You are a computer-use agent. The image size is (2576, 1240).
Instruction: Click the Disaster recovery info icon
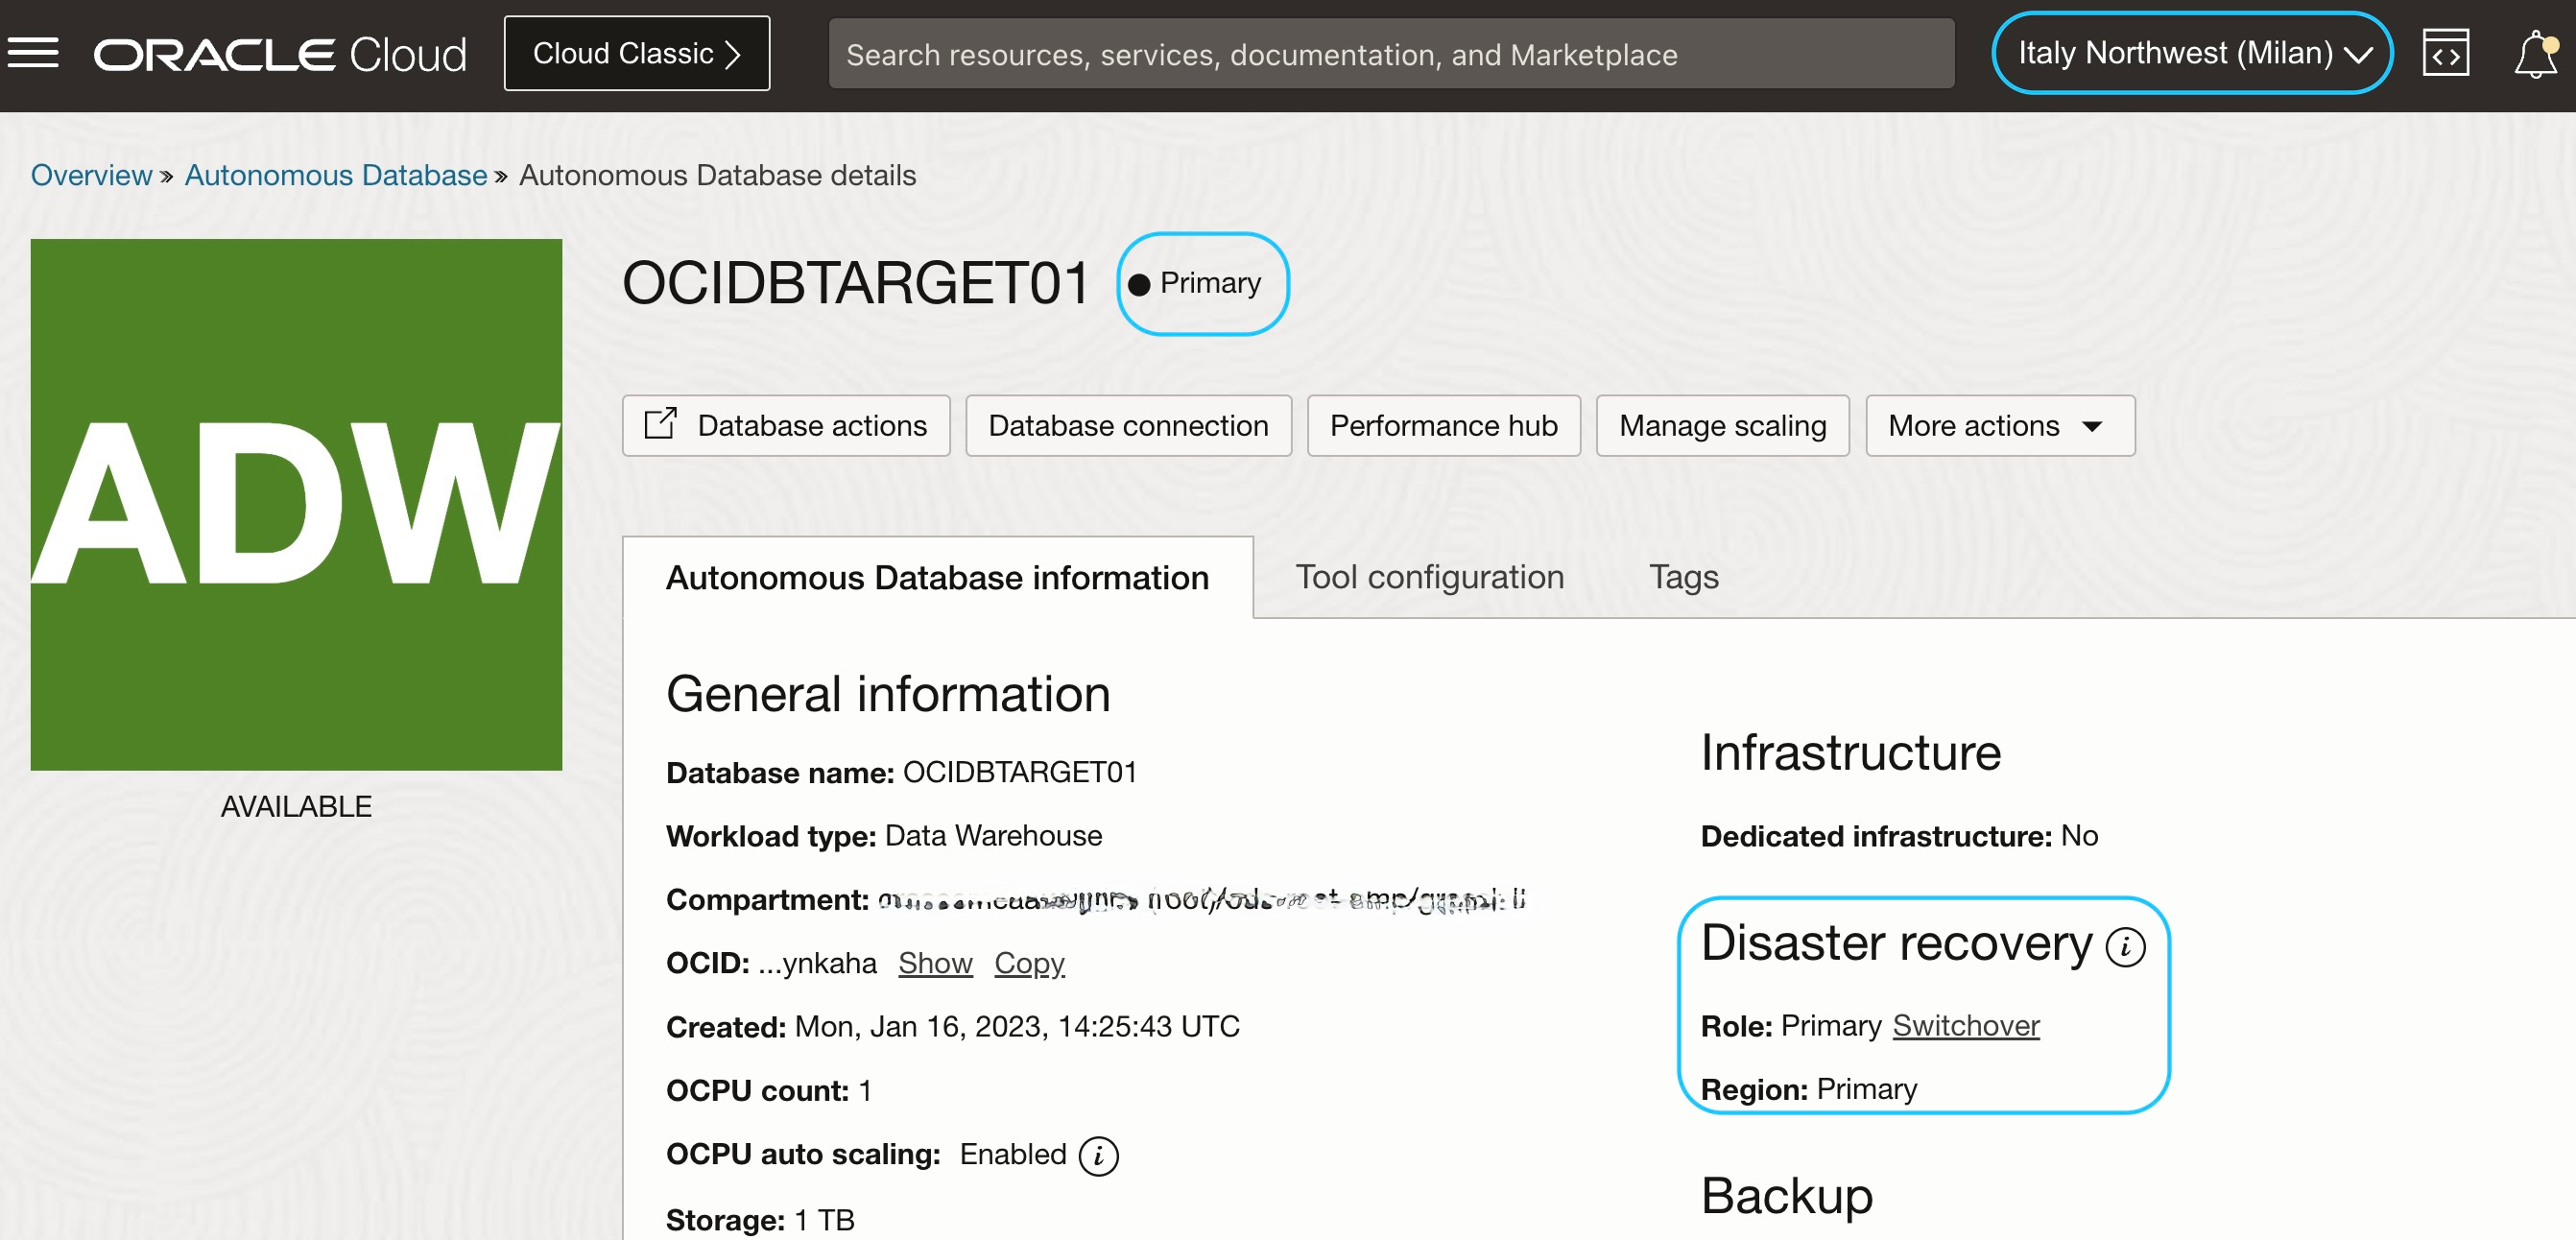(x=2125, y=946)
